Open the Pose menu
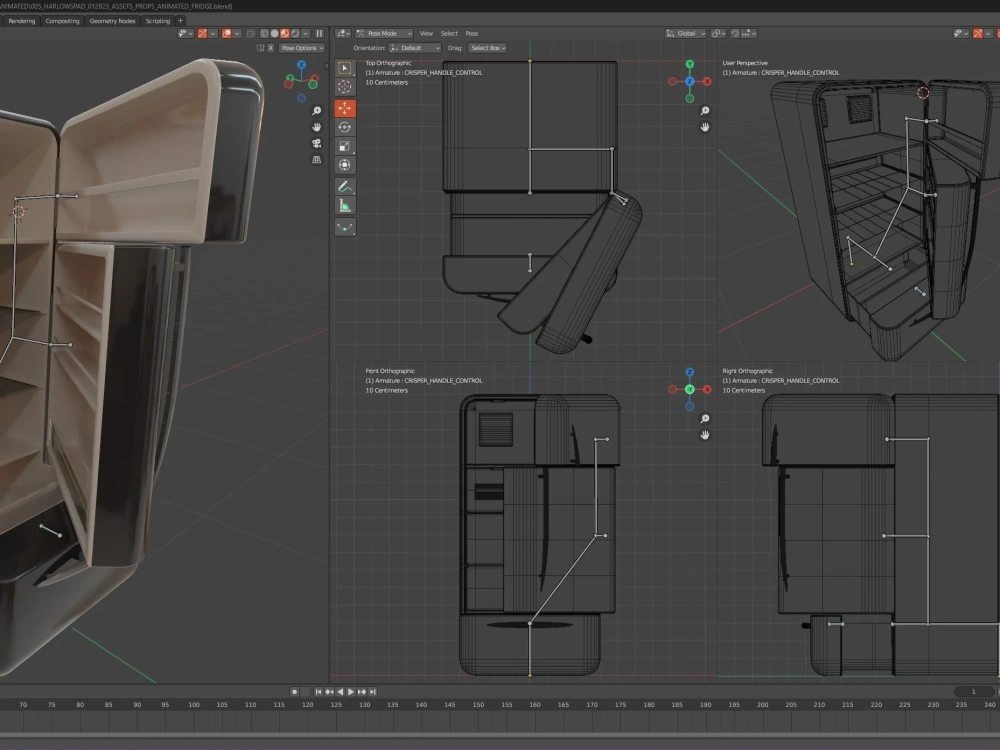The width and height of the screenshot is (1000, 750). 471,33
